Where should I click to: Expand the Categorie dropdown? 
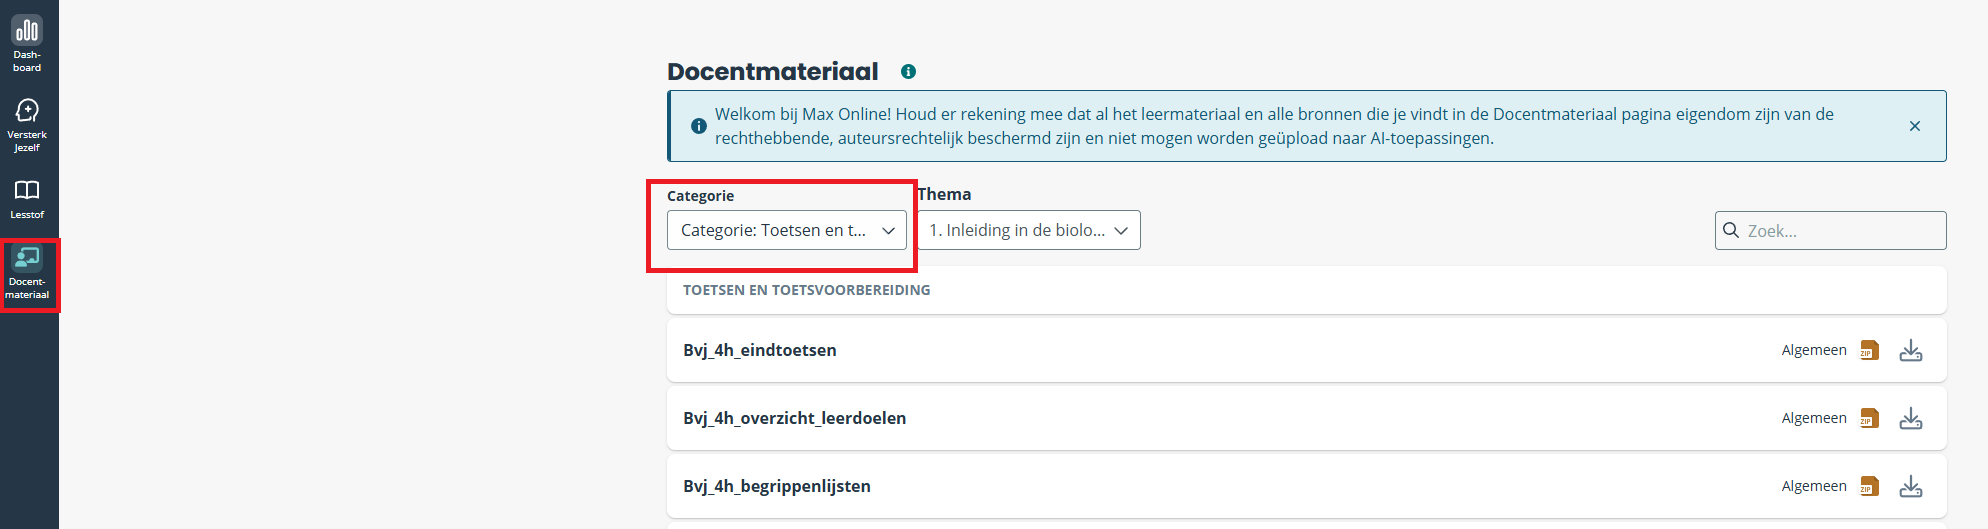point(787,230)
